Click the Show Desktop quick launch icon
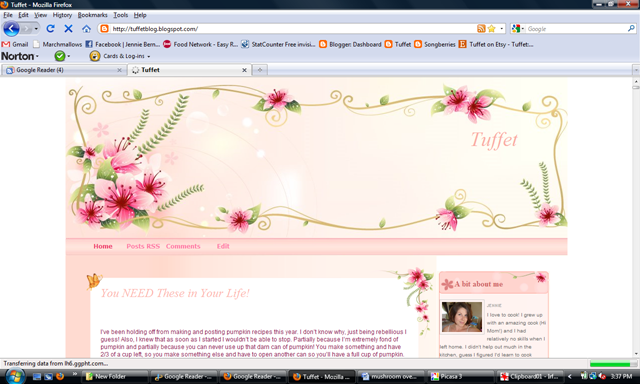The height and width of the screenshot is (384, 640). (x=37, y=377)
